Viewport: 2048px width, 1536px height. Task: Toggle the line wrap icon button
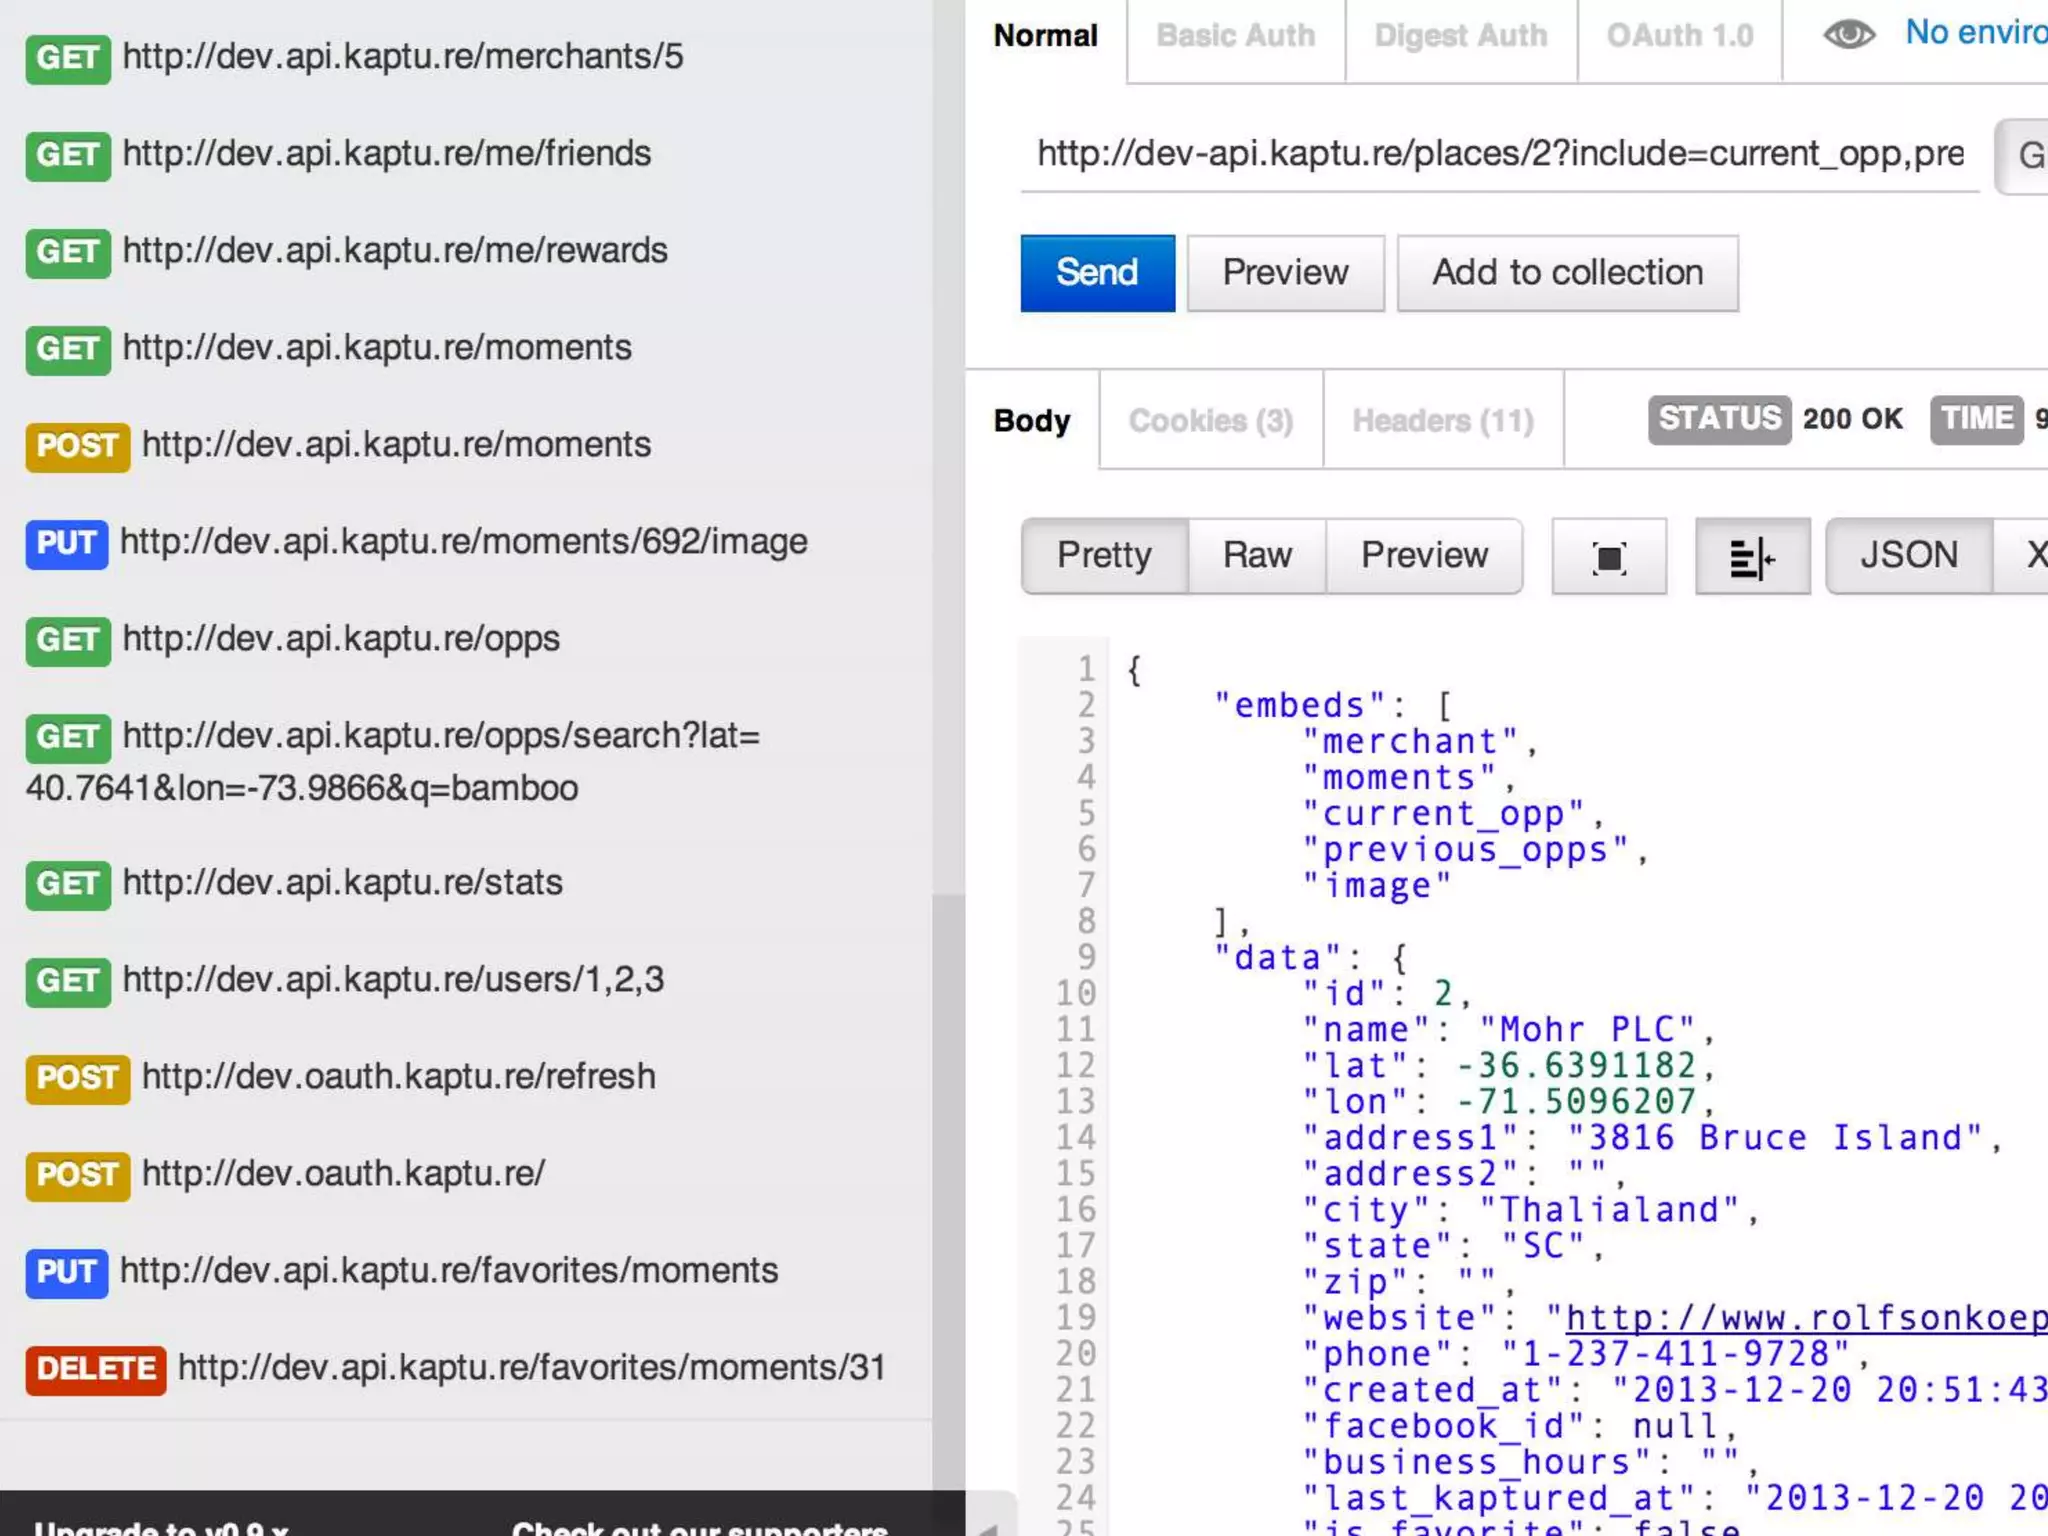(x=1751, y=557)
